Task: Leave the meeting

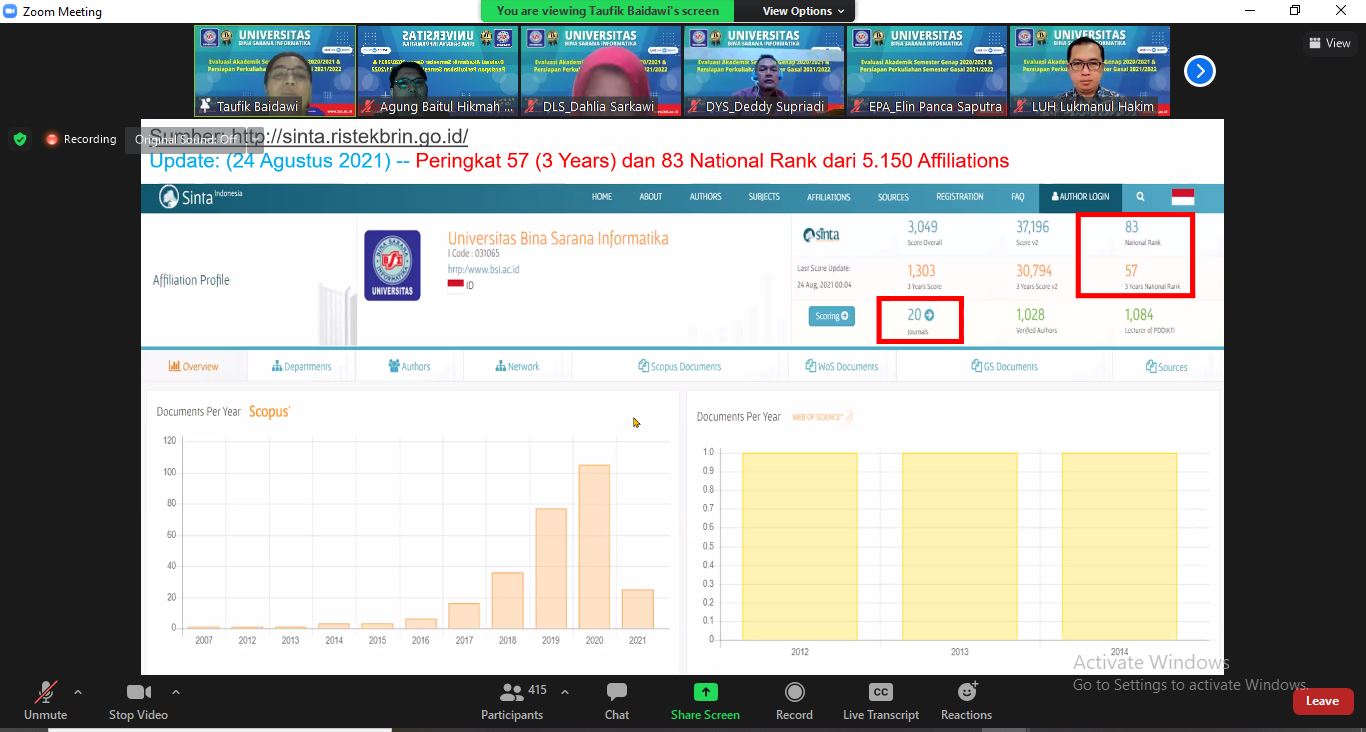Action: tap(1322, 701)
